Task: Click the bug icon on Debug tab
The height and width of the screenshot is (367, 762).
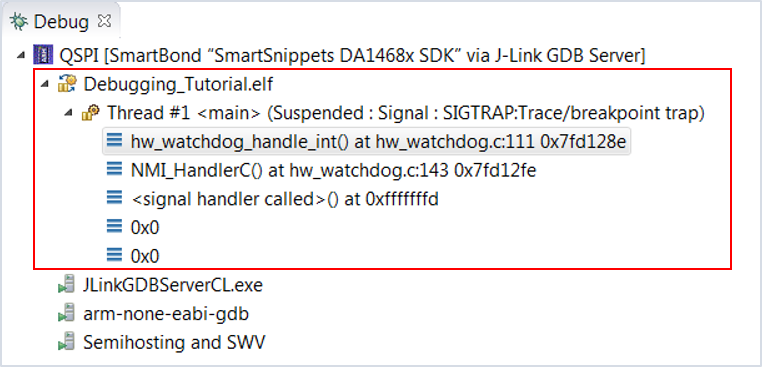Action: (x=18, y=21)
